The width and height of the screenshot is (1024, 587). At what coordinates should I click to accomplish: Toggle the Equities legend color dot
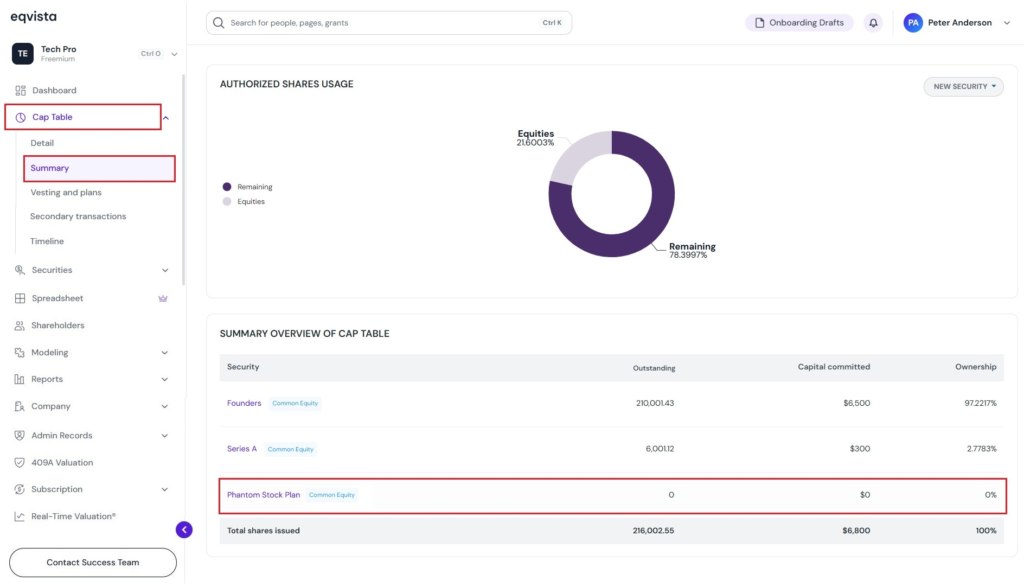[227, 202]
